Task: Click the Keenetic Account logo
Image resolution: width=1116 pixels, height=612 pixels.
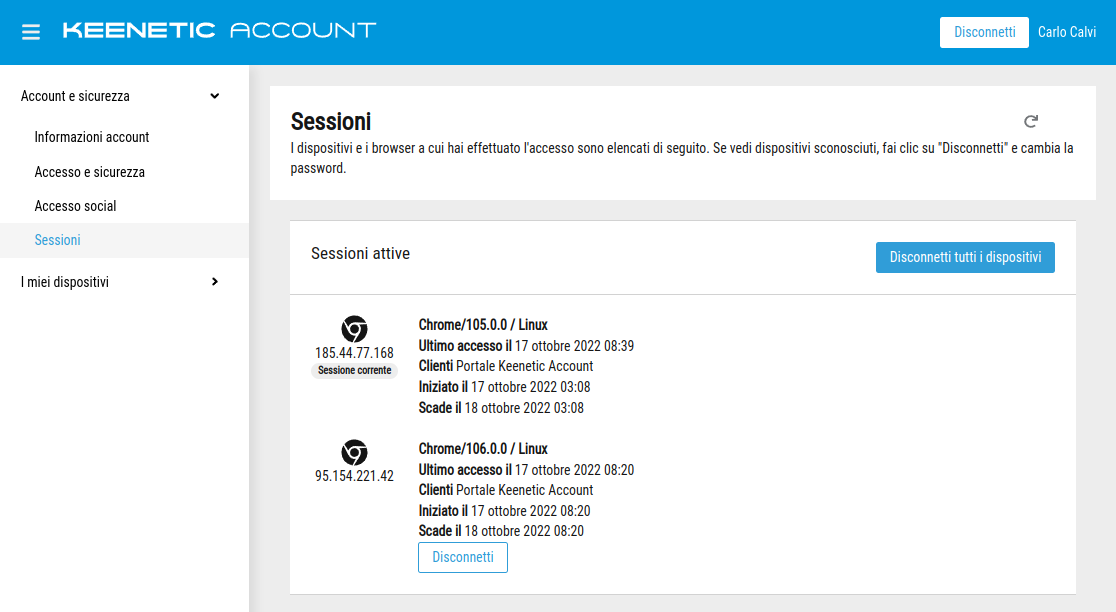Action: (x=219, y=30)
